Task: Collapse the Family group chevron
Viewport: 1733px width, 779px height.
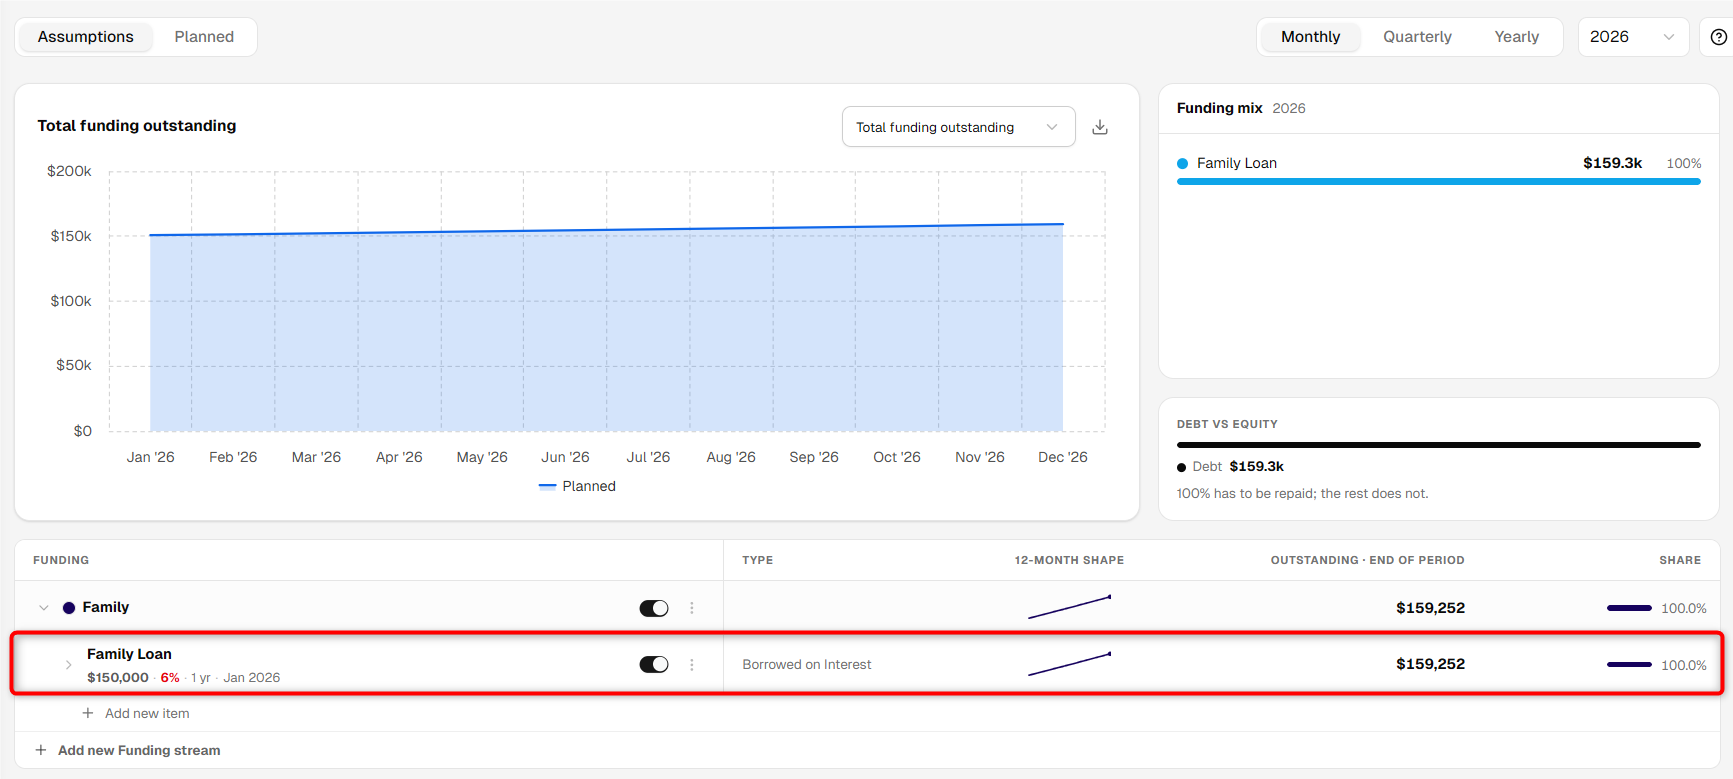Action: coord(44,608)
